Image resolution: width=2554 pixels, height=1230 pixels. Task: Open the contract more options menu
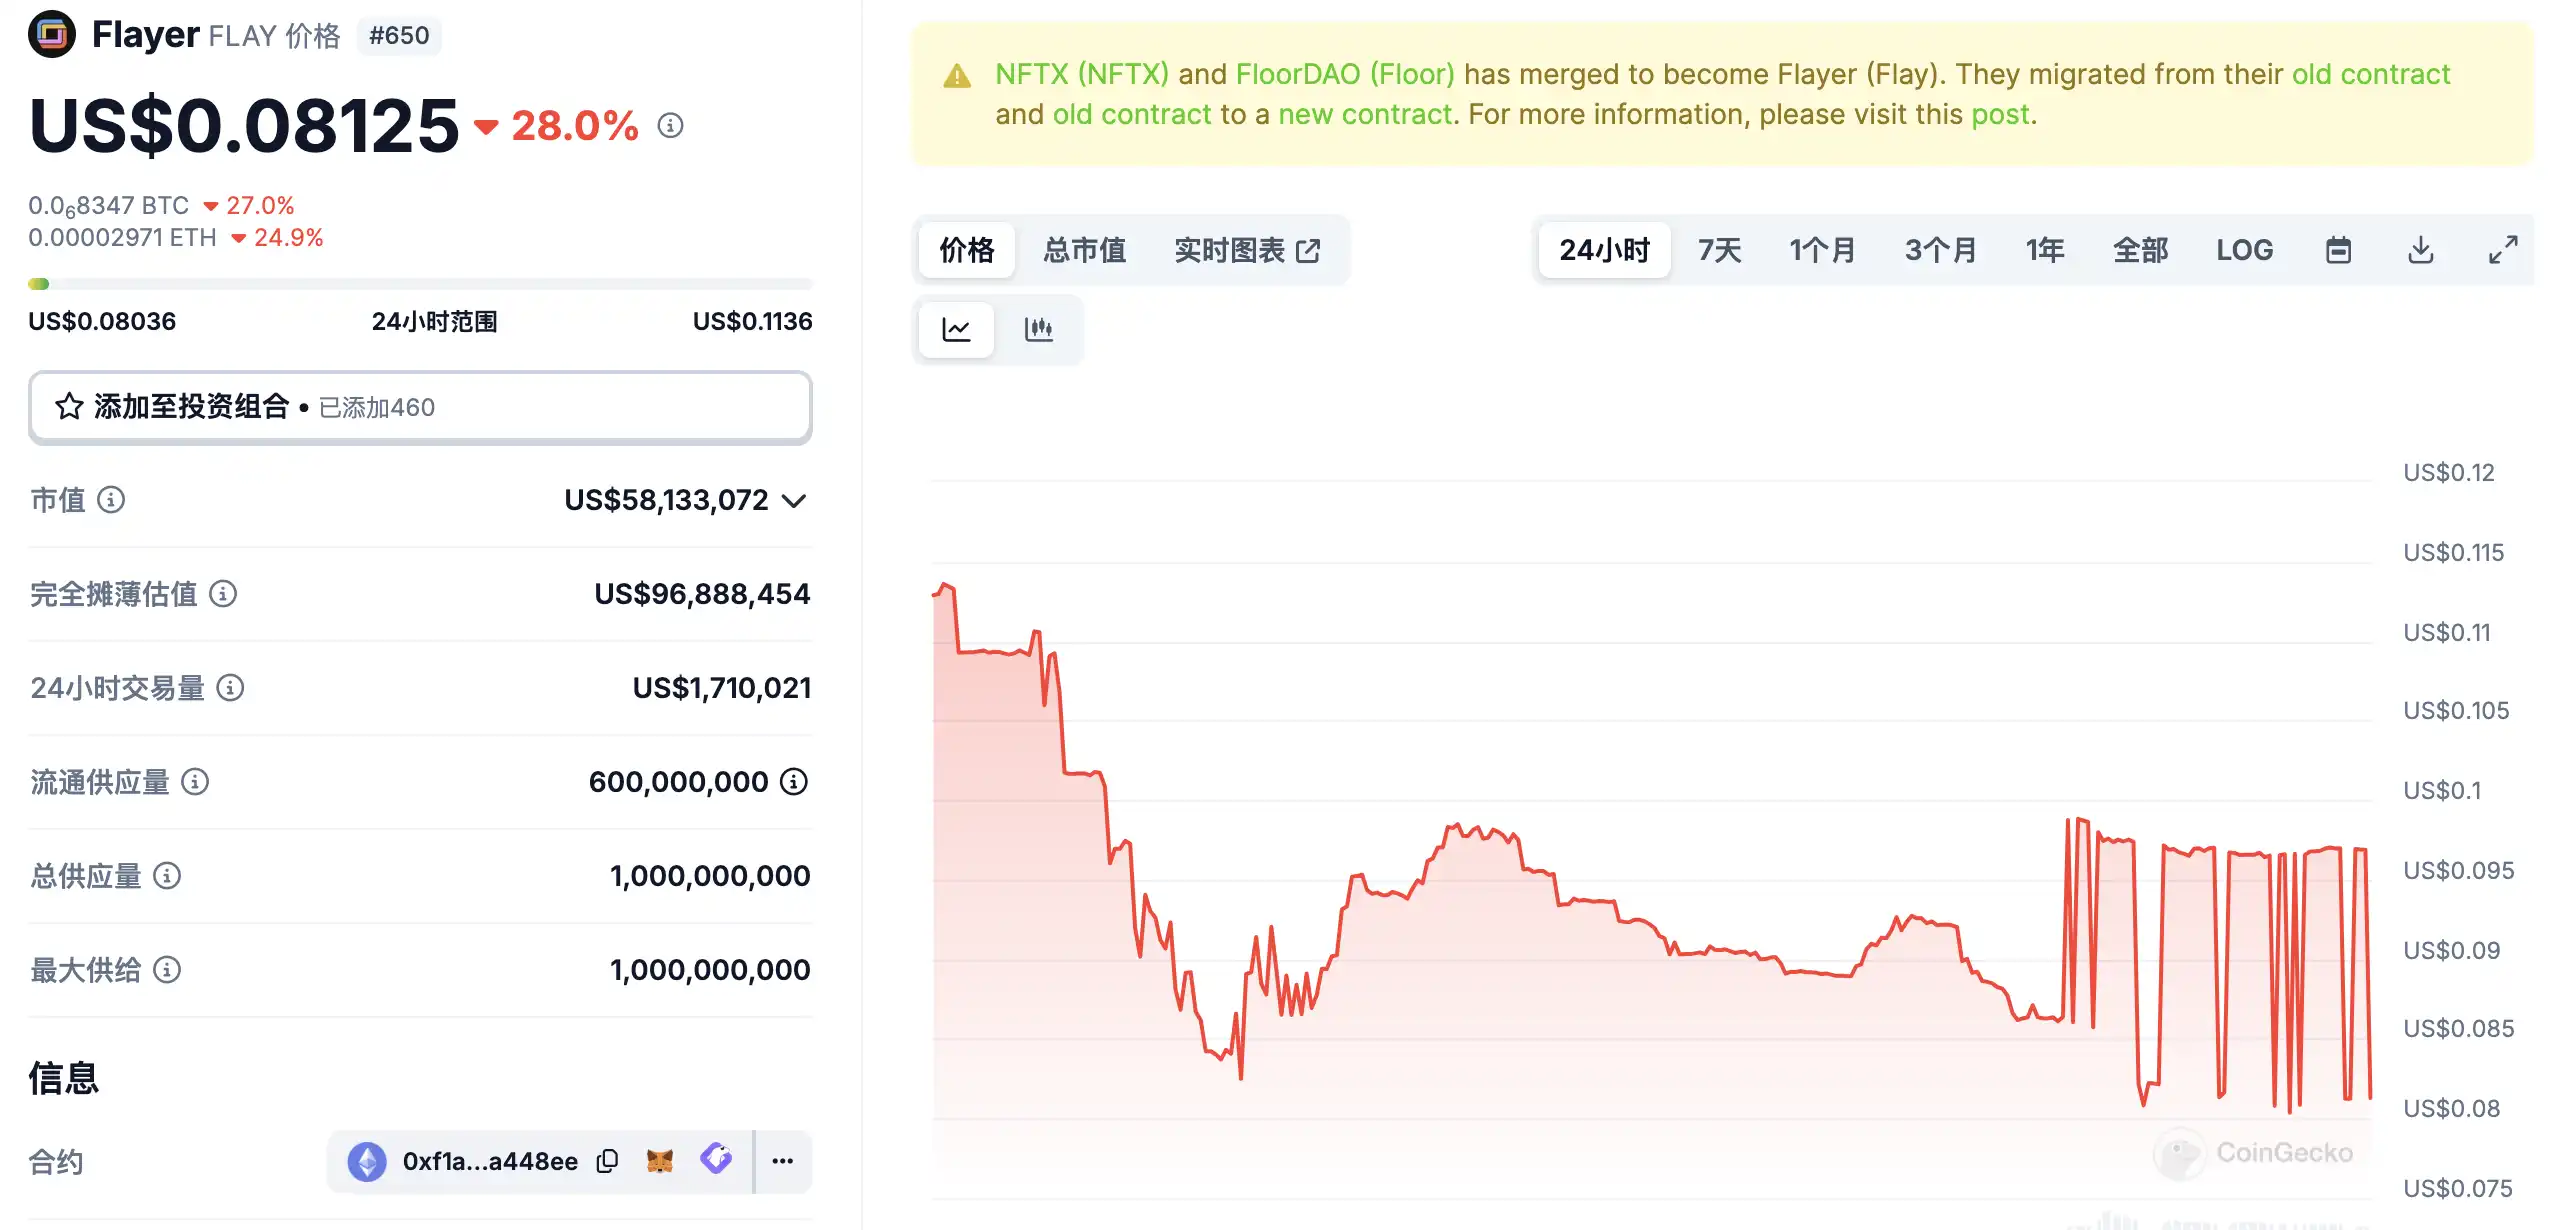782,1161
